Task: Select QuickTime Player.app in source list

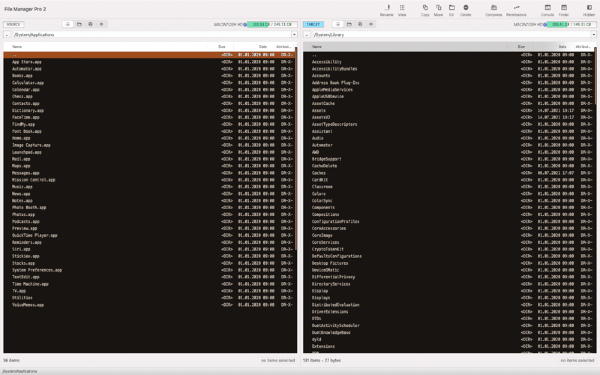Action: pos(149,235)
